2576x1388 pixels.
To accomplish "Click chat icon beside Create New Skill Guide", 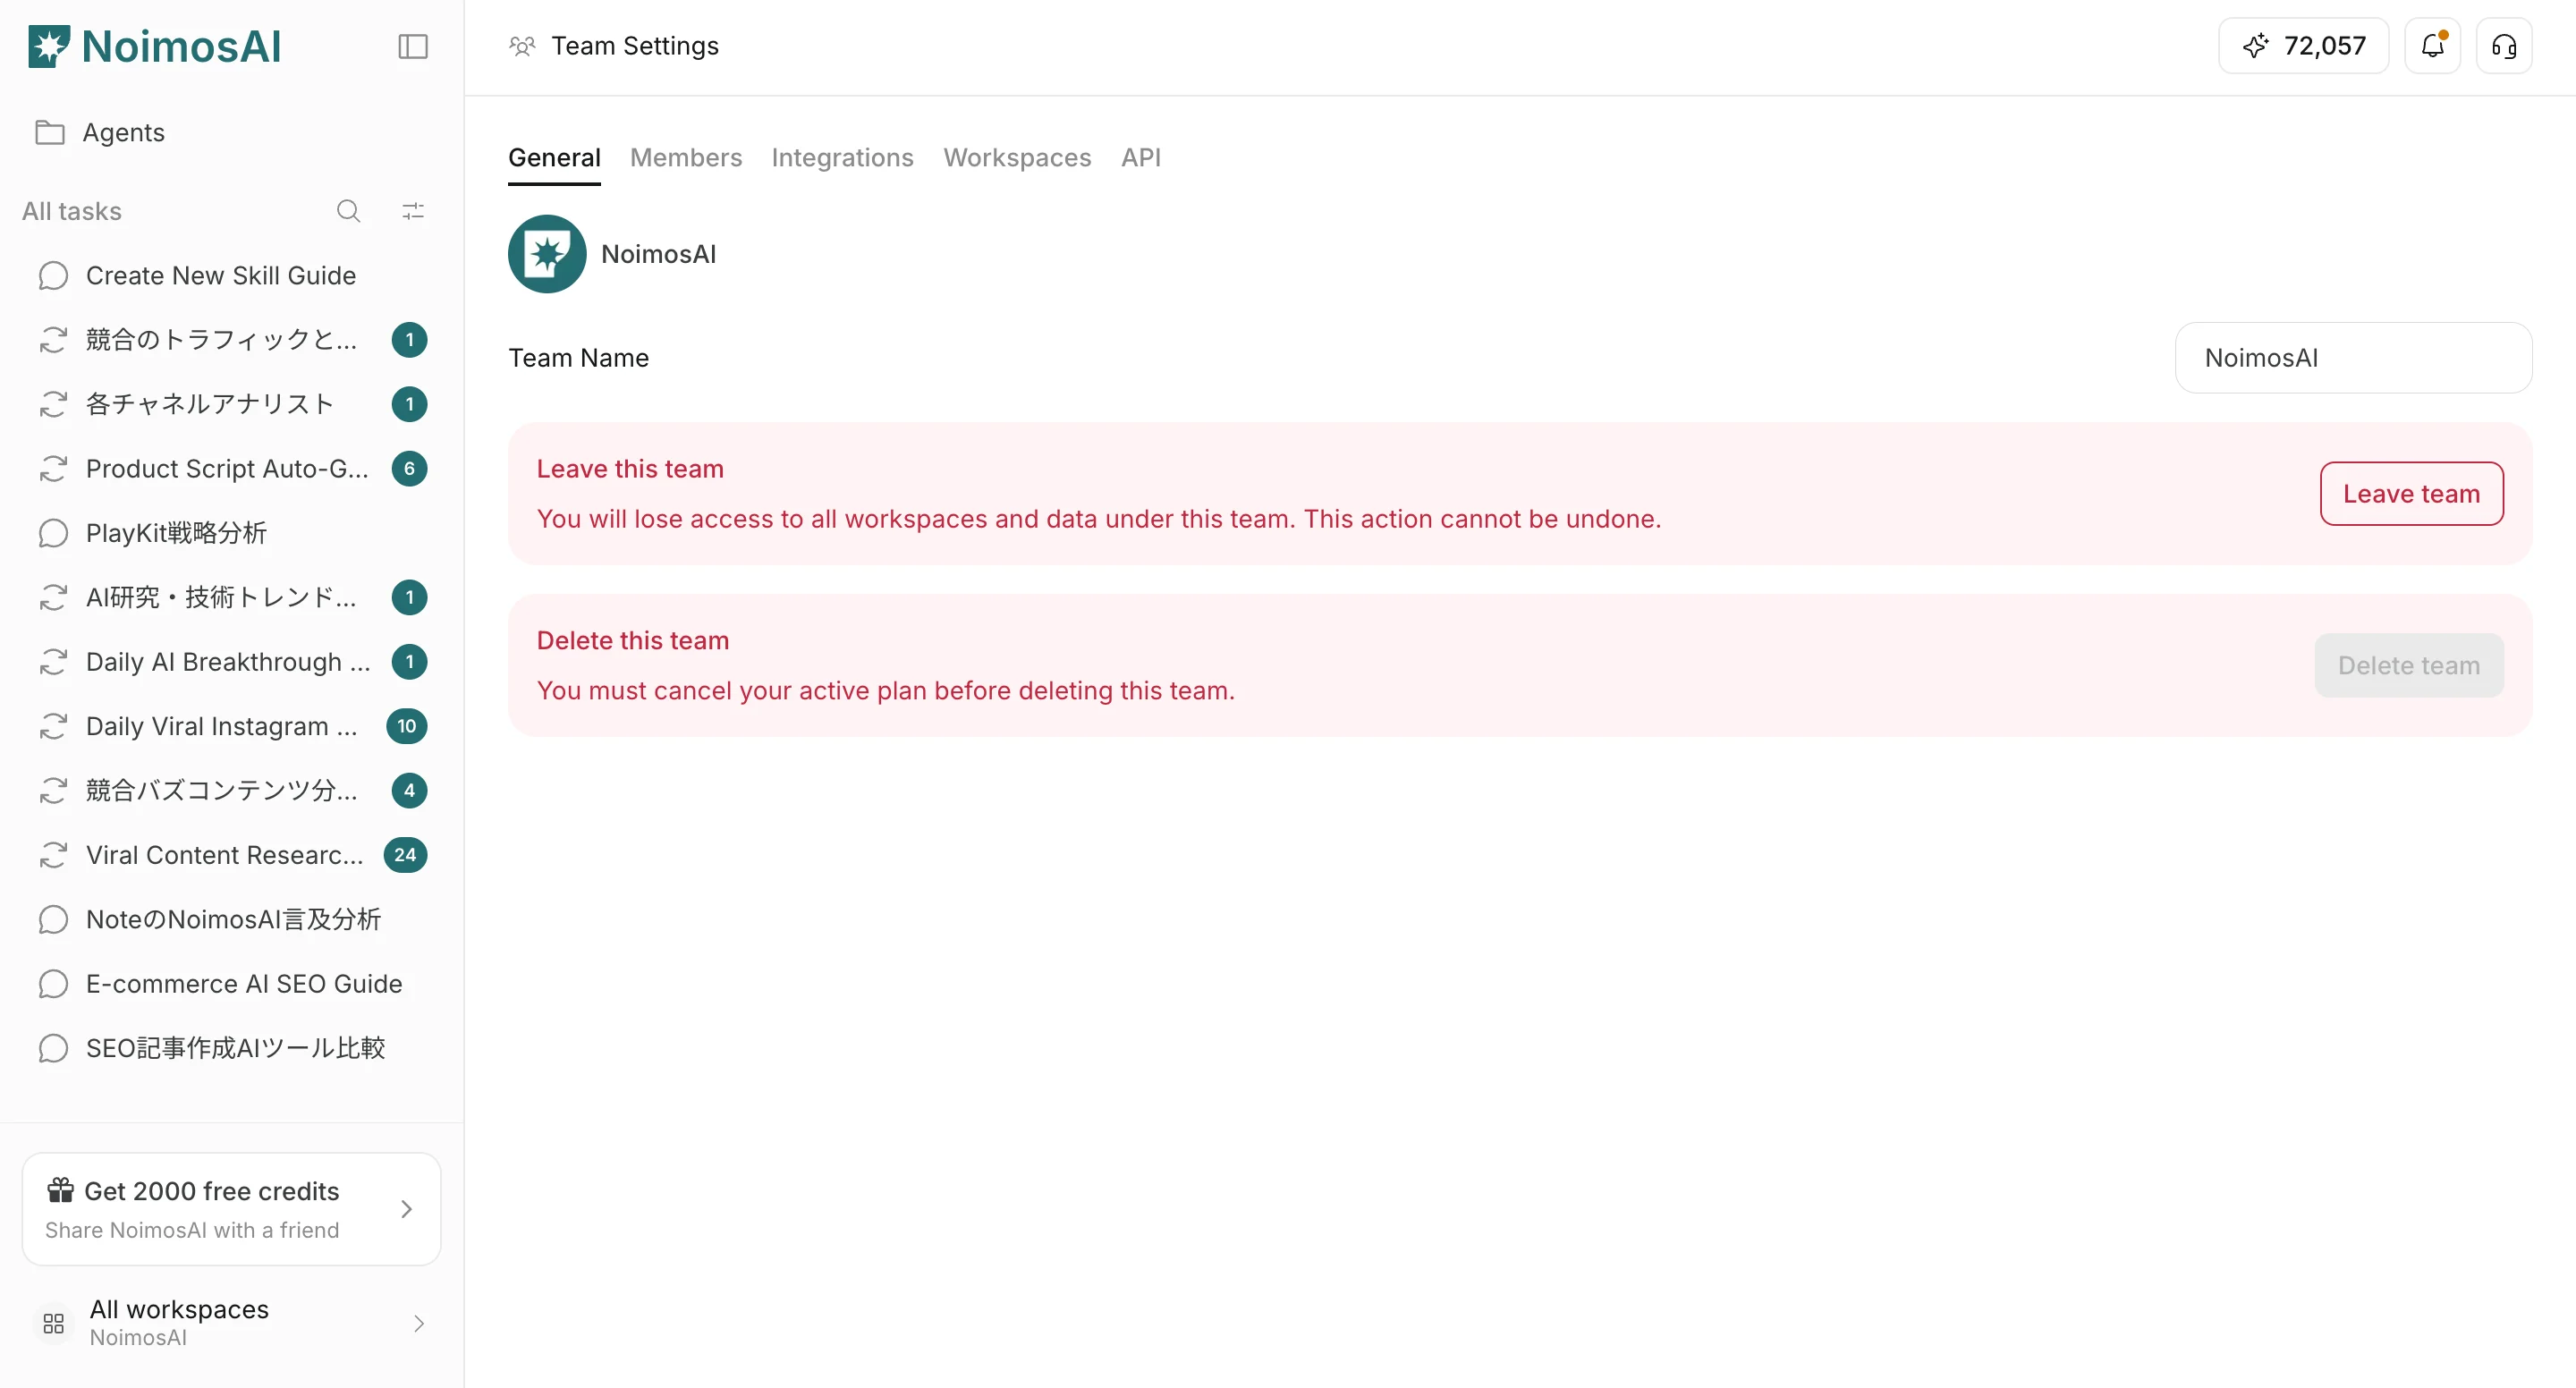I will [x=53, y=276].
